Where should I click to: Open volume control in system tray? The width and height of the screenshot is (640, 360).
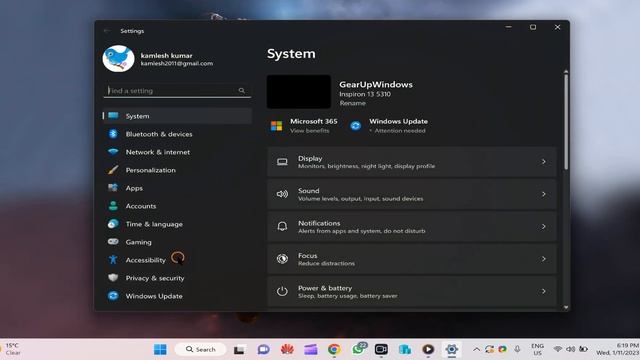pyautogui.click(x=570, y=349)
